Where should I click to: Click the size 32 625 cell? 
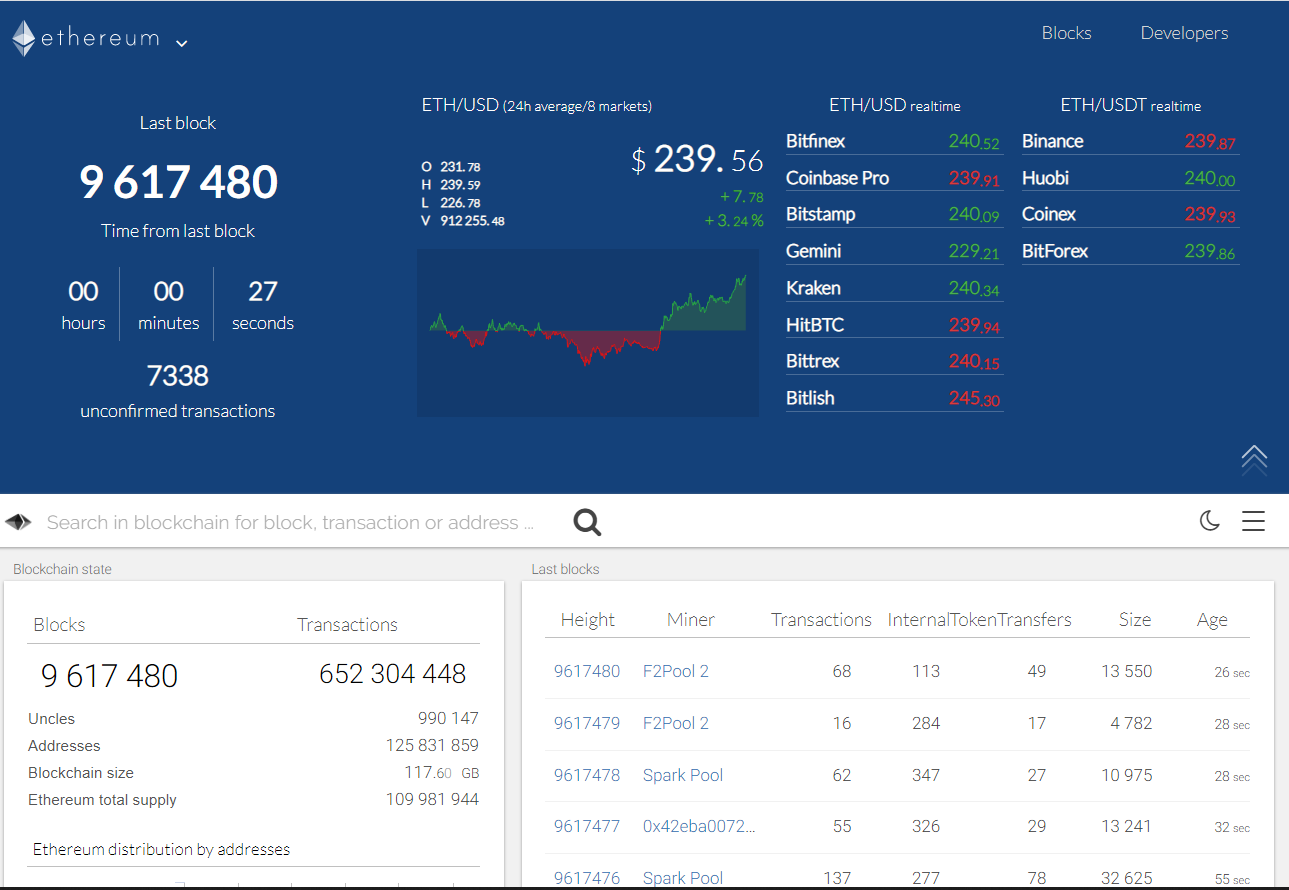click(x=1126, y=879)
